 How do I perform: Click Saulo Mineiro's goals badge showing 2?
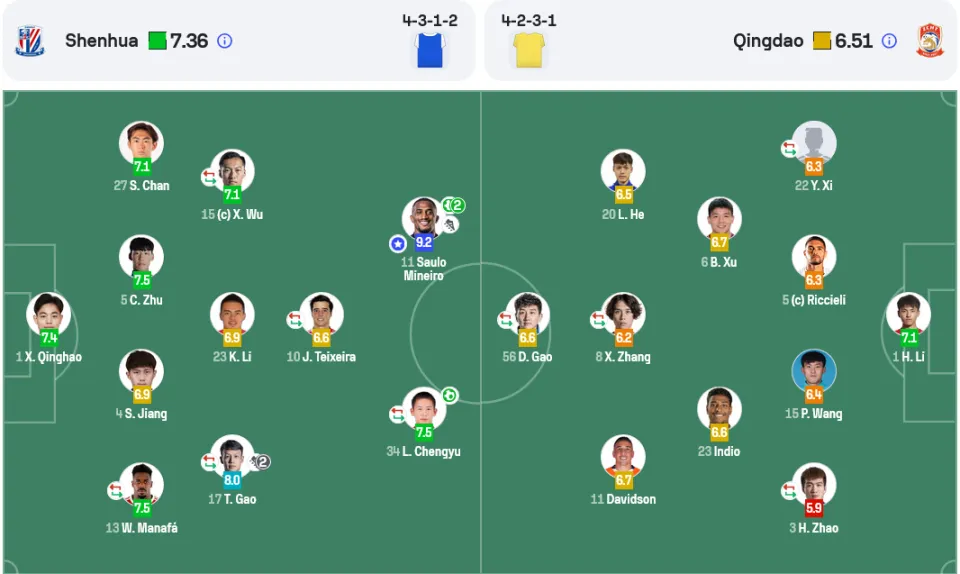(x=454, y=205)
